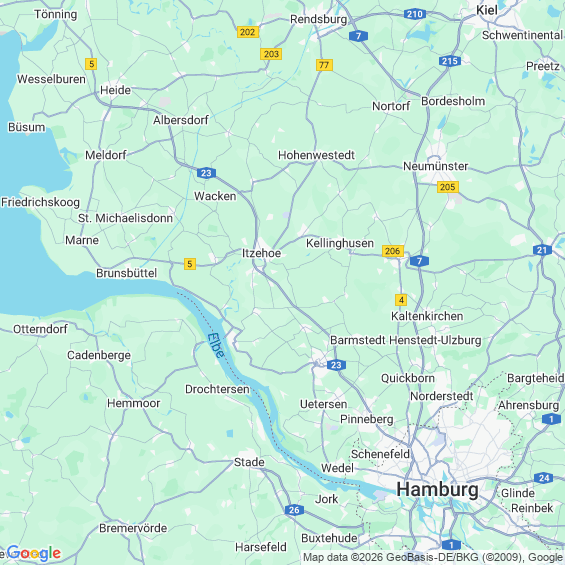The image size is (565, 565).
Task: Click the A210 highway shield near Kiel
Action: [415, 14]
